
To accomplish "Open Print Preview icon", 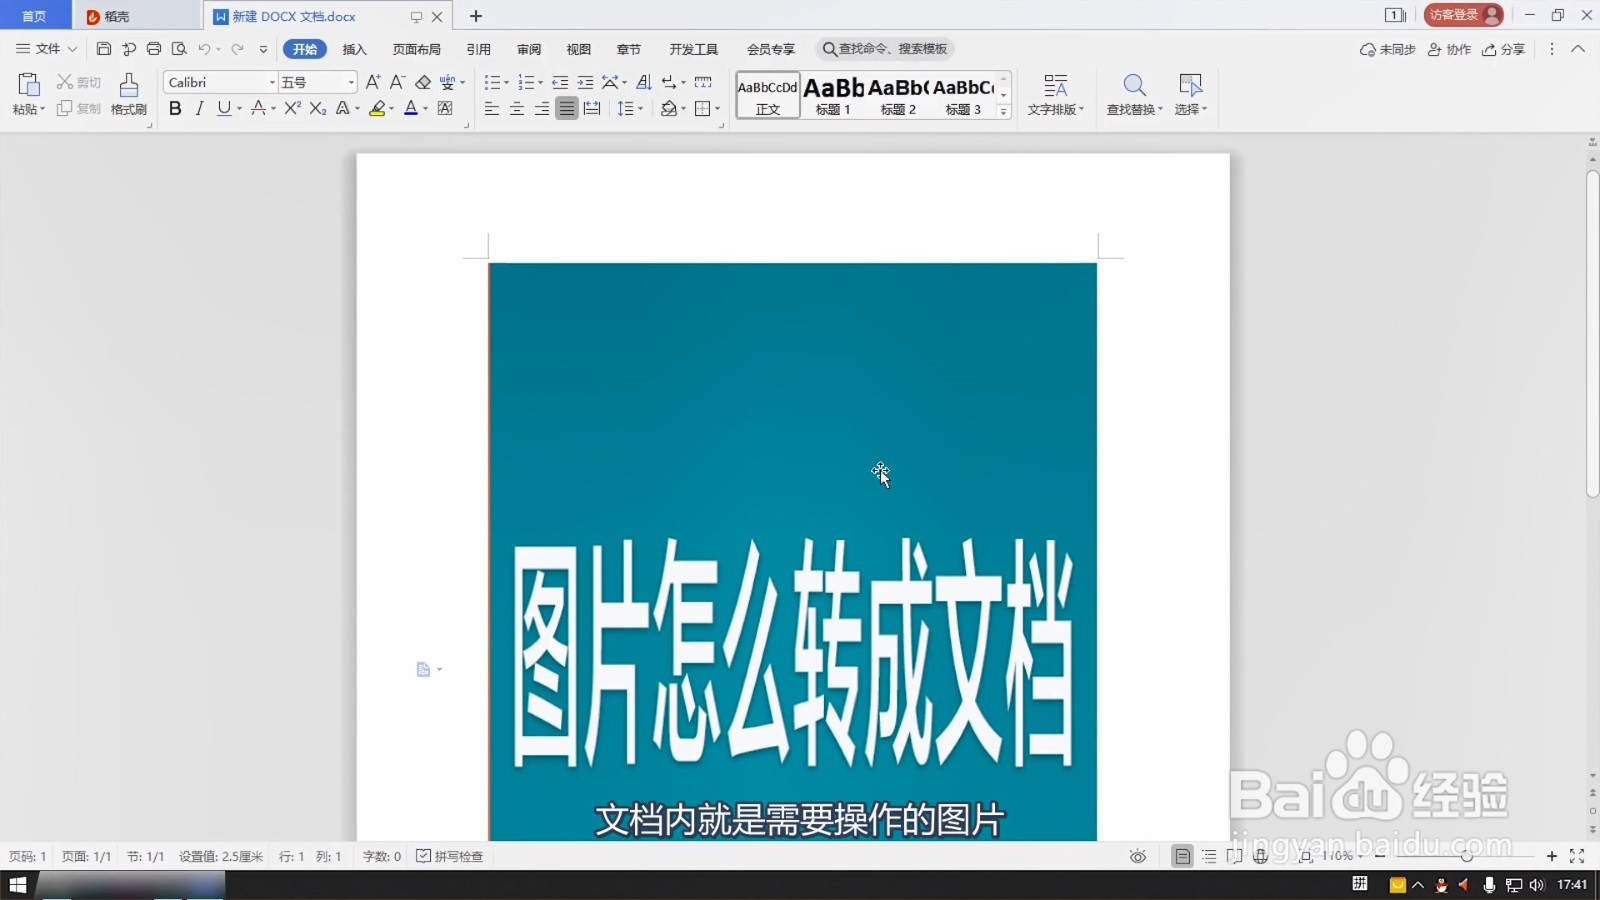I will [179, 48].
